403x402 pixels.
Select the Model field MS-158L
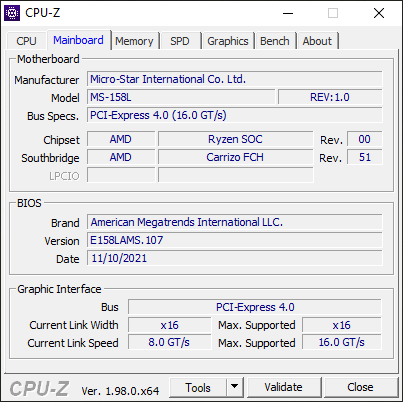coord(181,97)
